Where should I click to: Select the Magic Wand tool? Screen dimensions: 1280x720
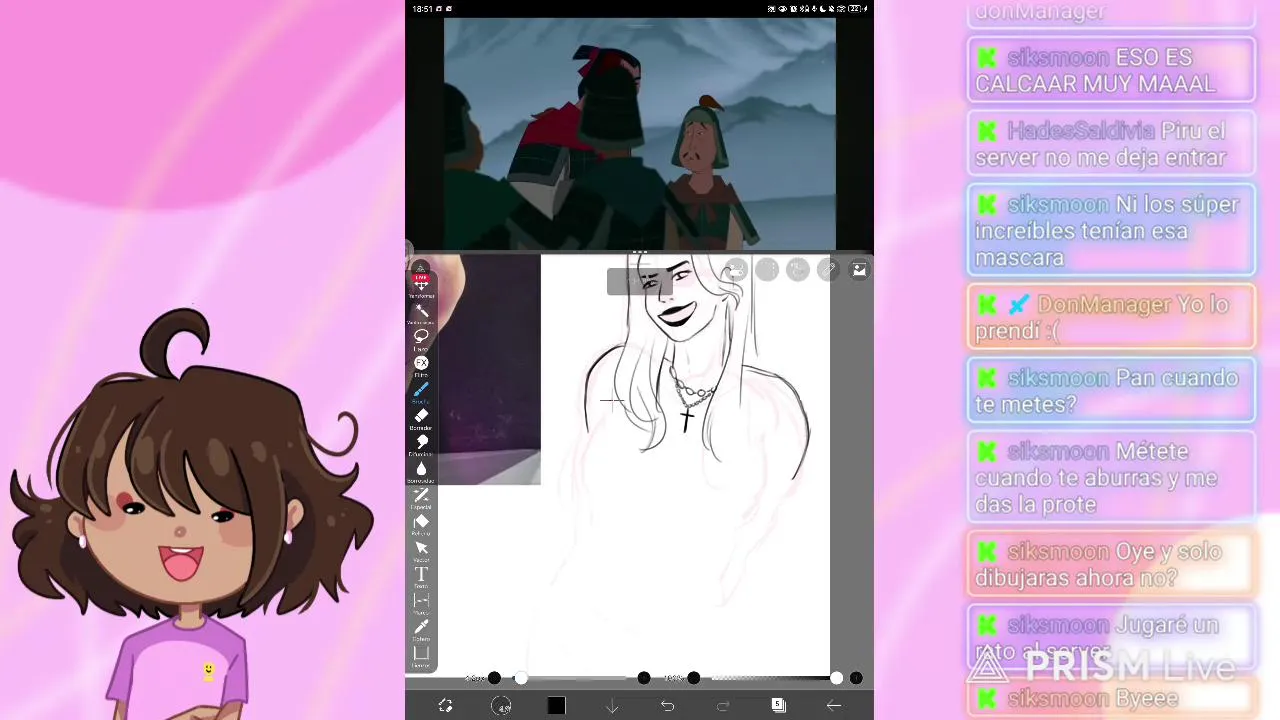point(421,313)
